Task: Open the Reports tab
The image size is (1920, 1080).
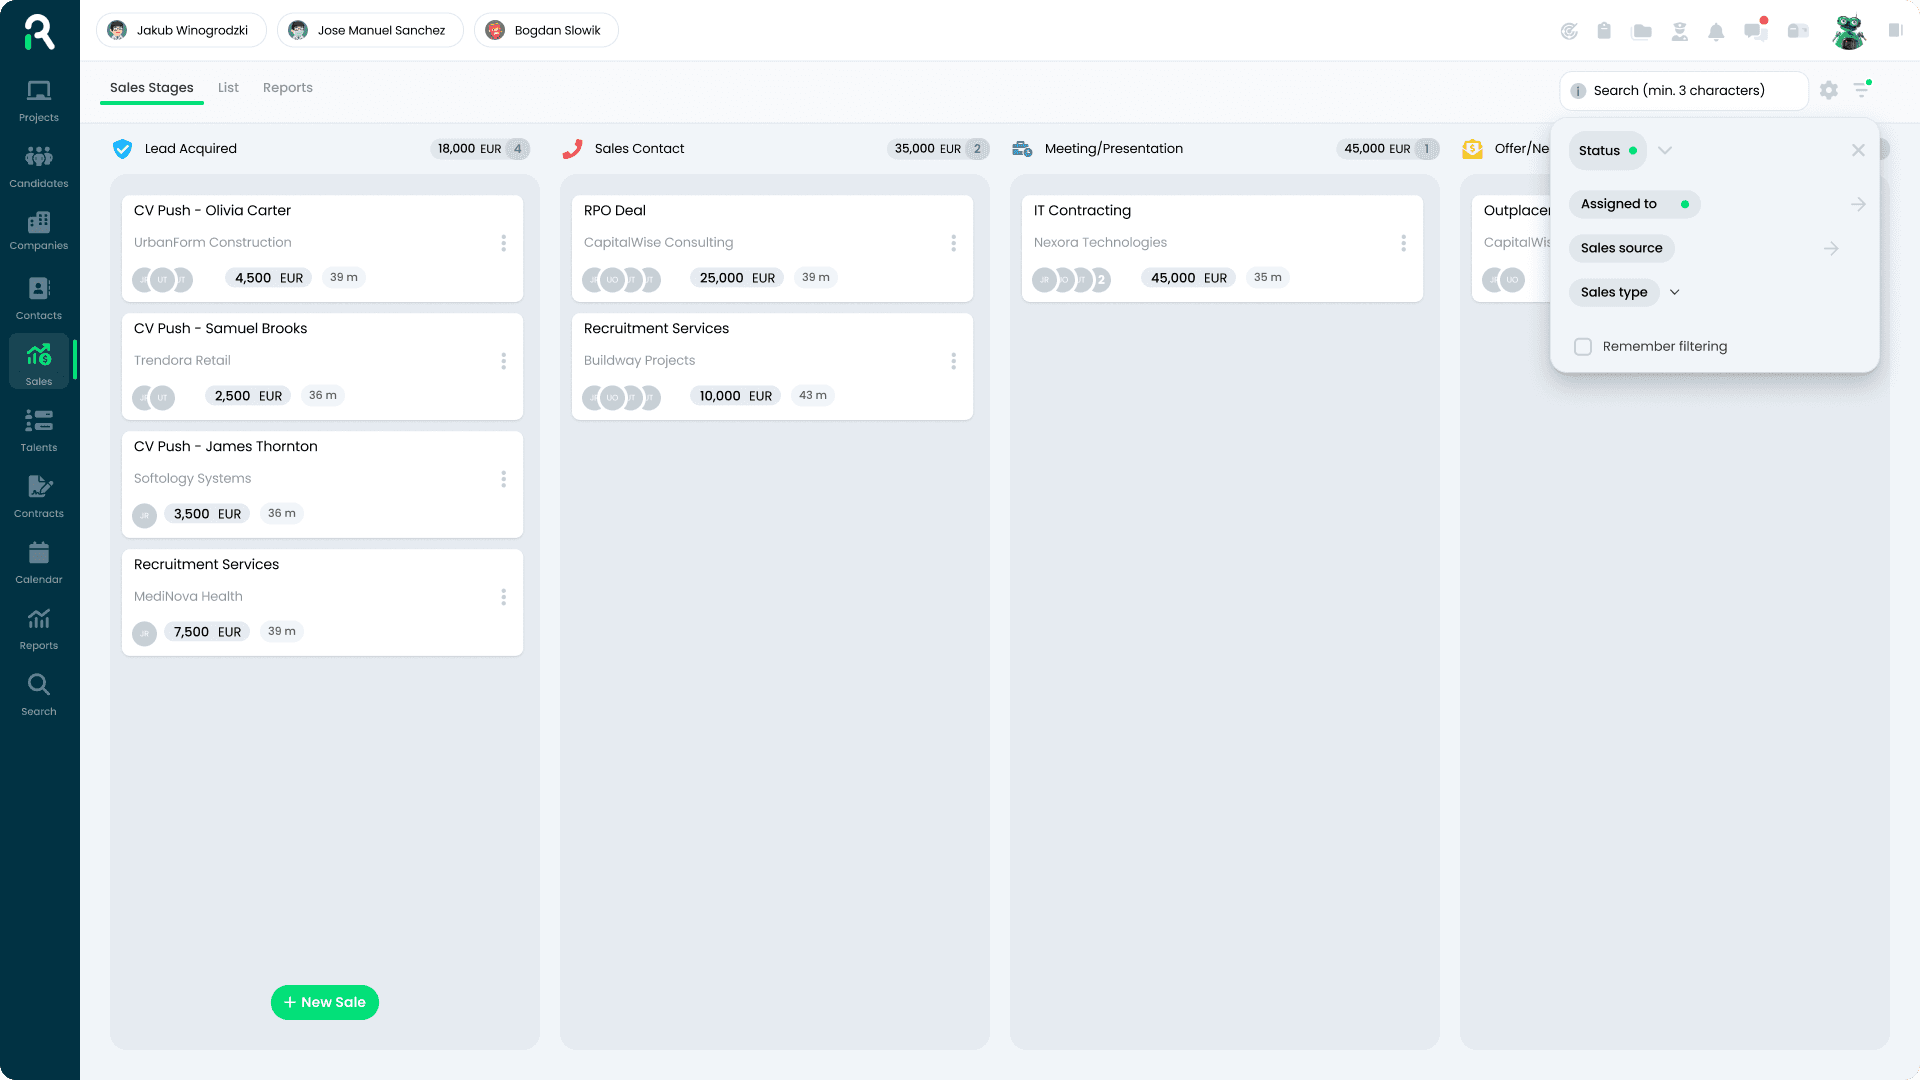Action: coord(288,87)
